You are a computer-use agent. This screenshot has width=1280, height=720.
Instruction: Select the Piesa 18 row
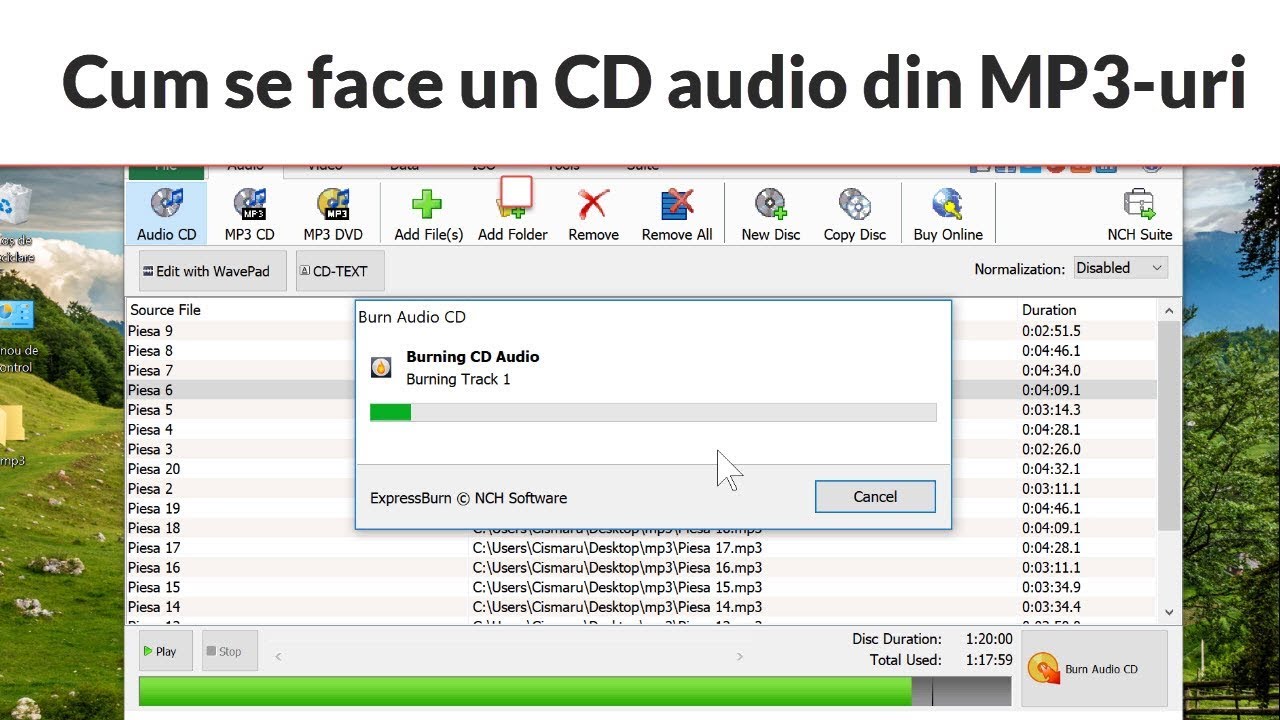(x=641, y=528)
